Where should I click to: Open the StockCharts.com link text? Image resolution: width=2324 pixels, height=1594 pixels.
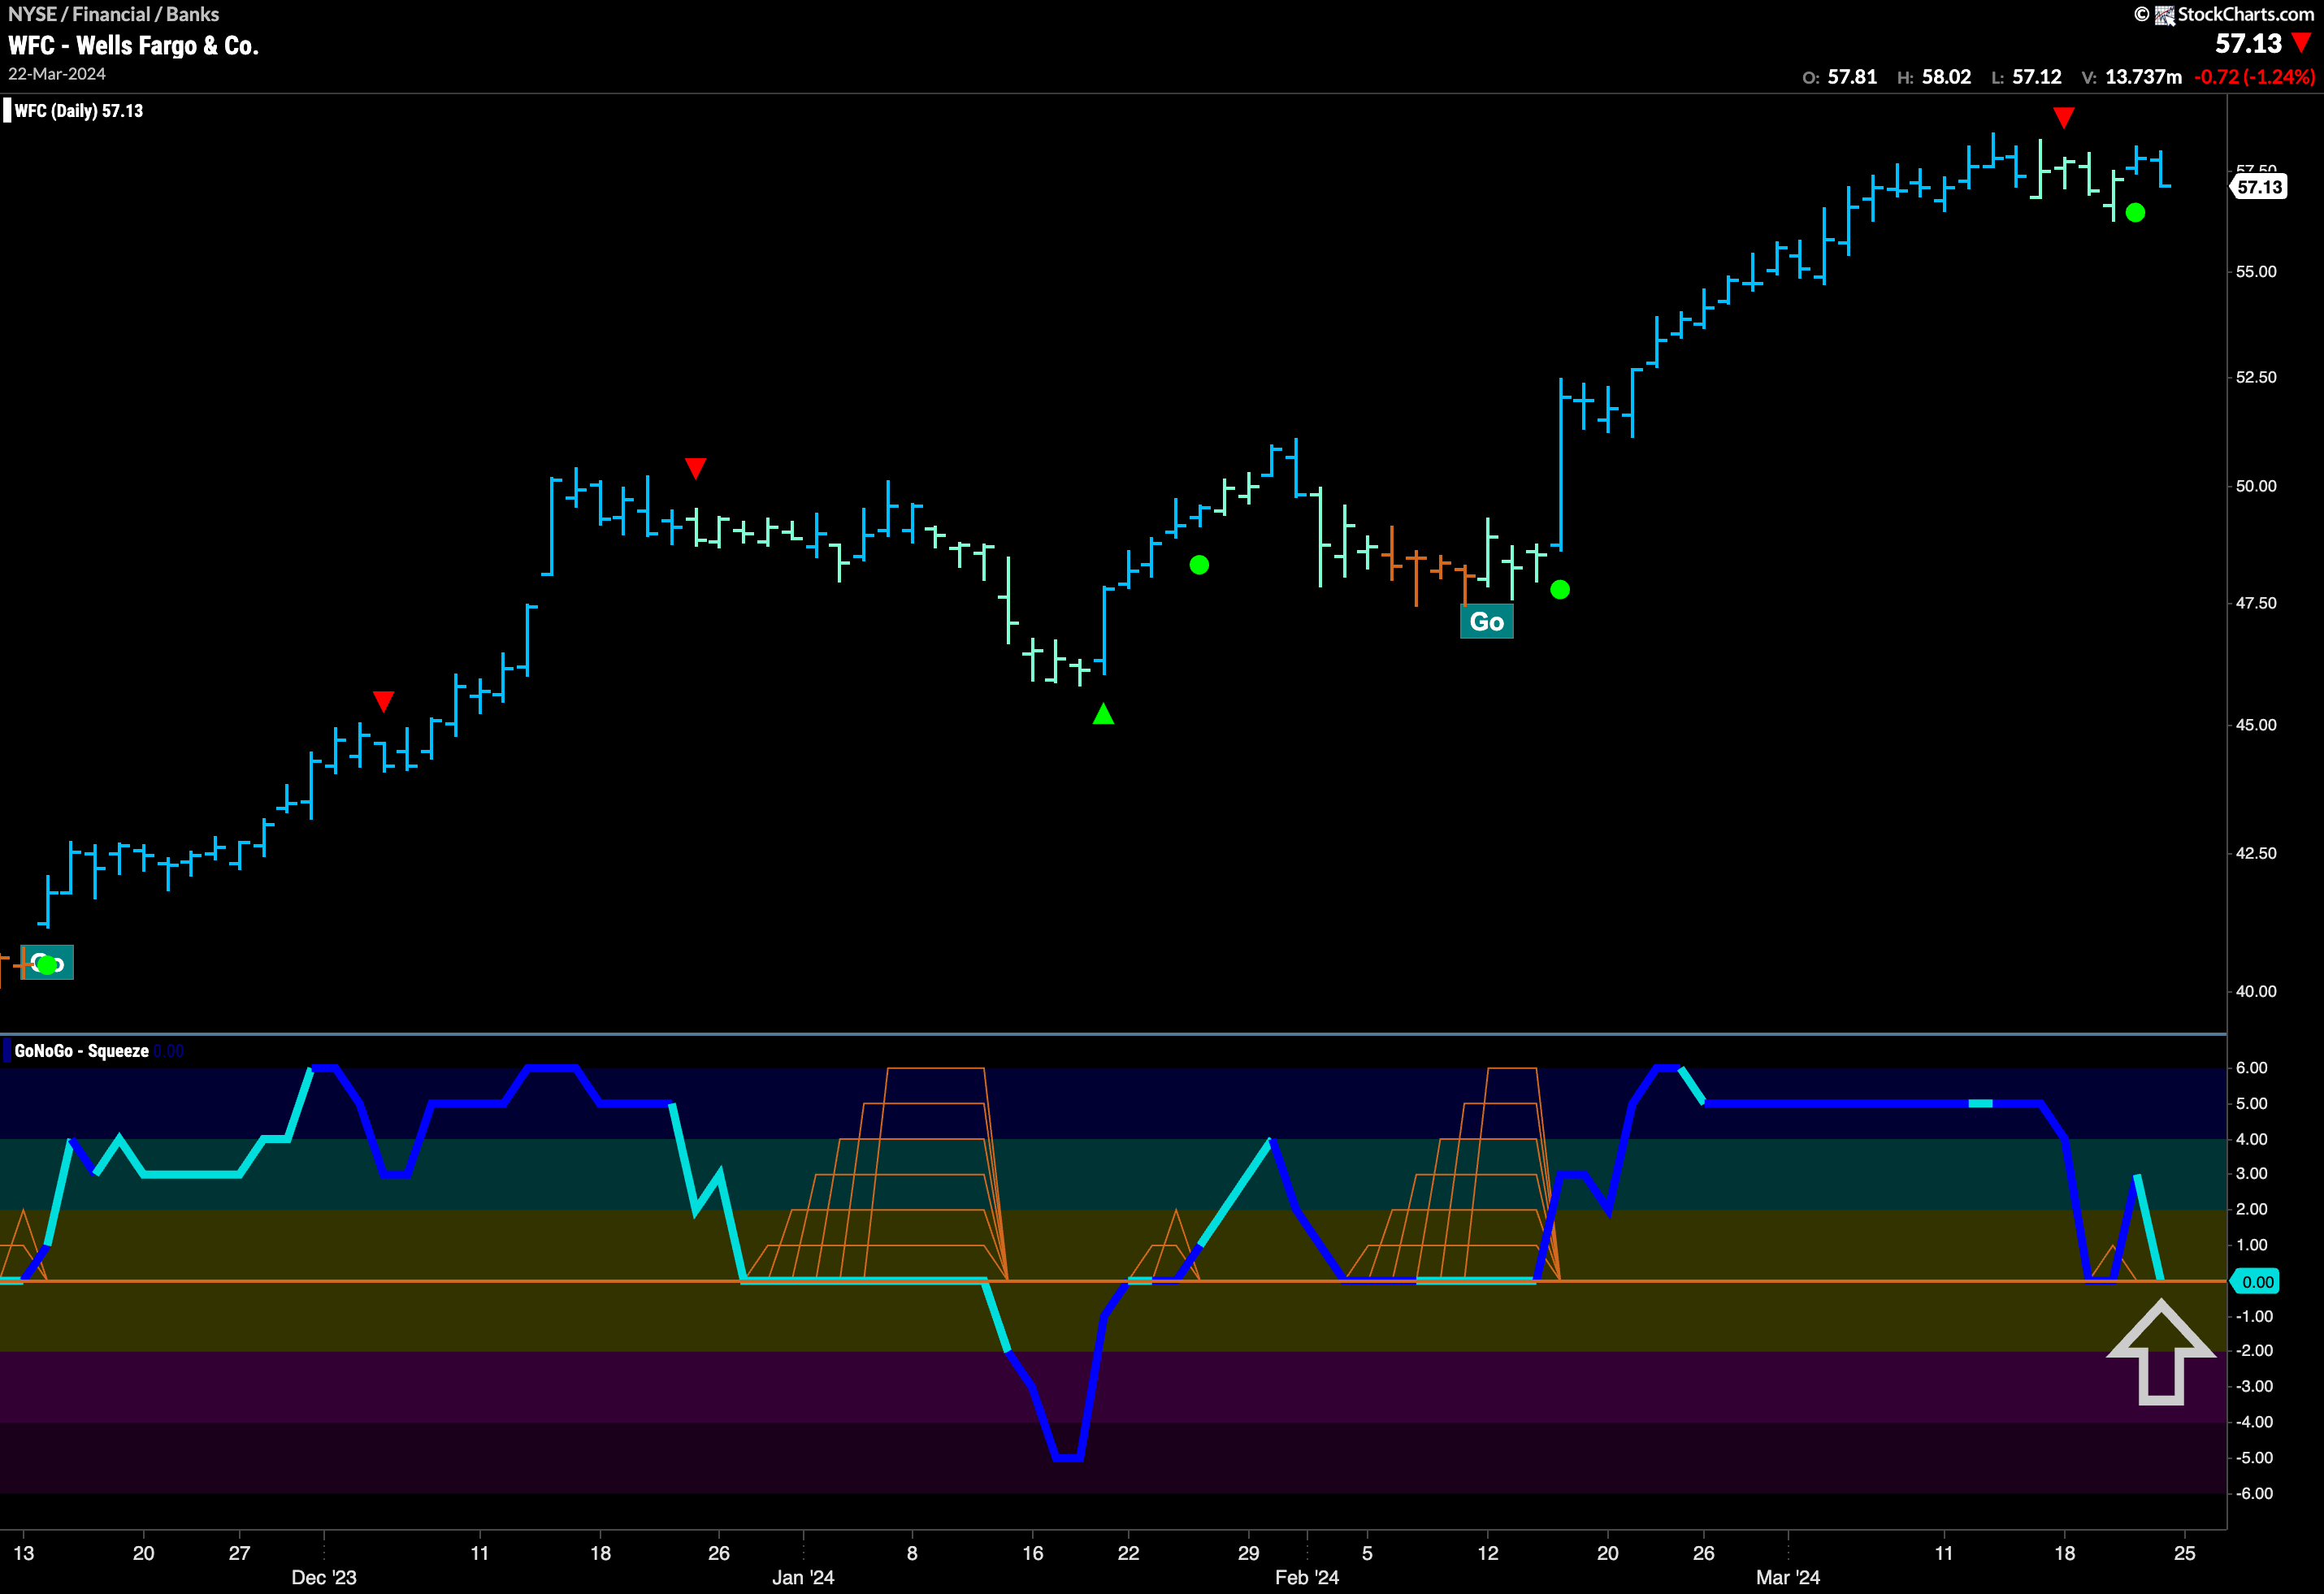click(2245, 14)
